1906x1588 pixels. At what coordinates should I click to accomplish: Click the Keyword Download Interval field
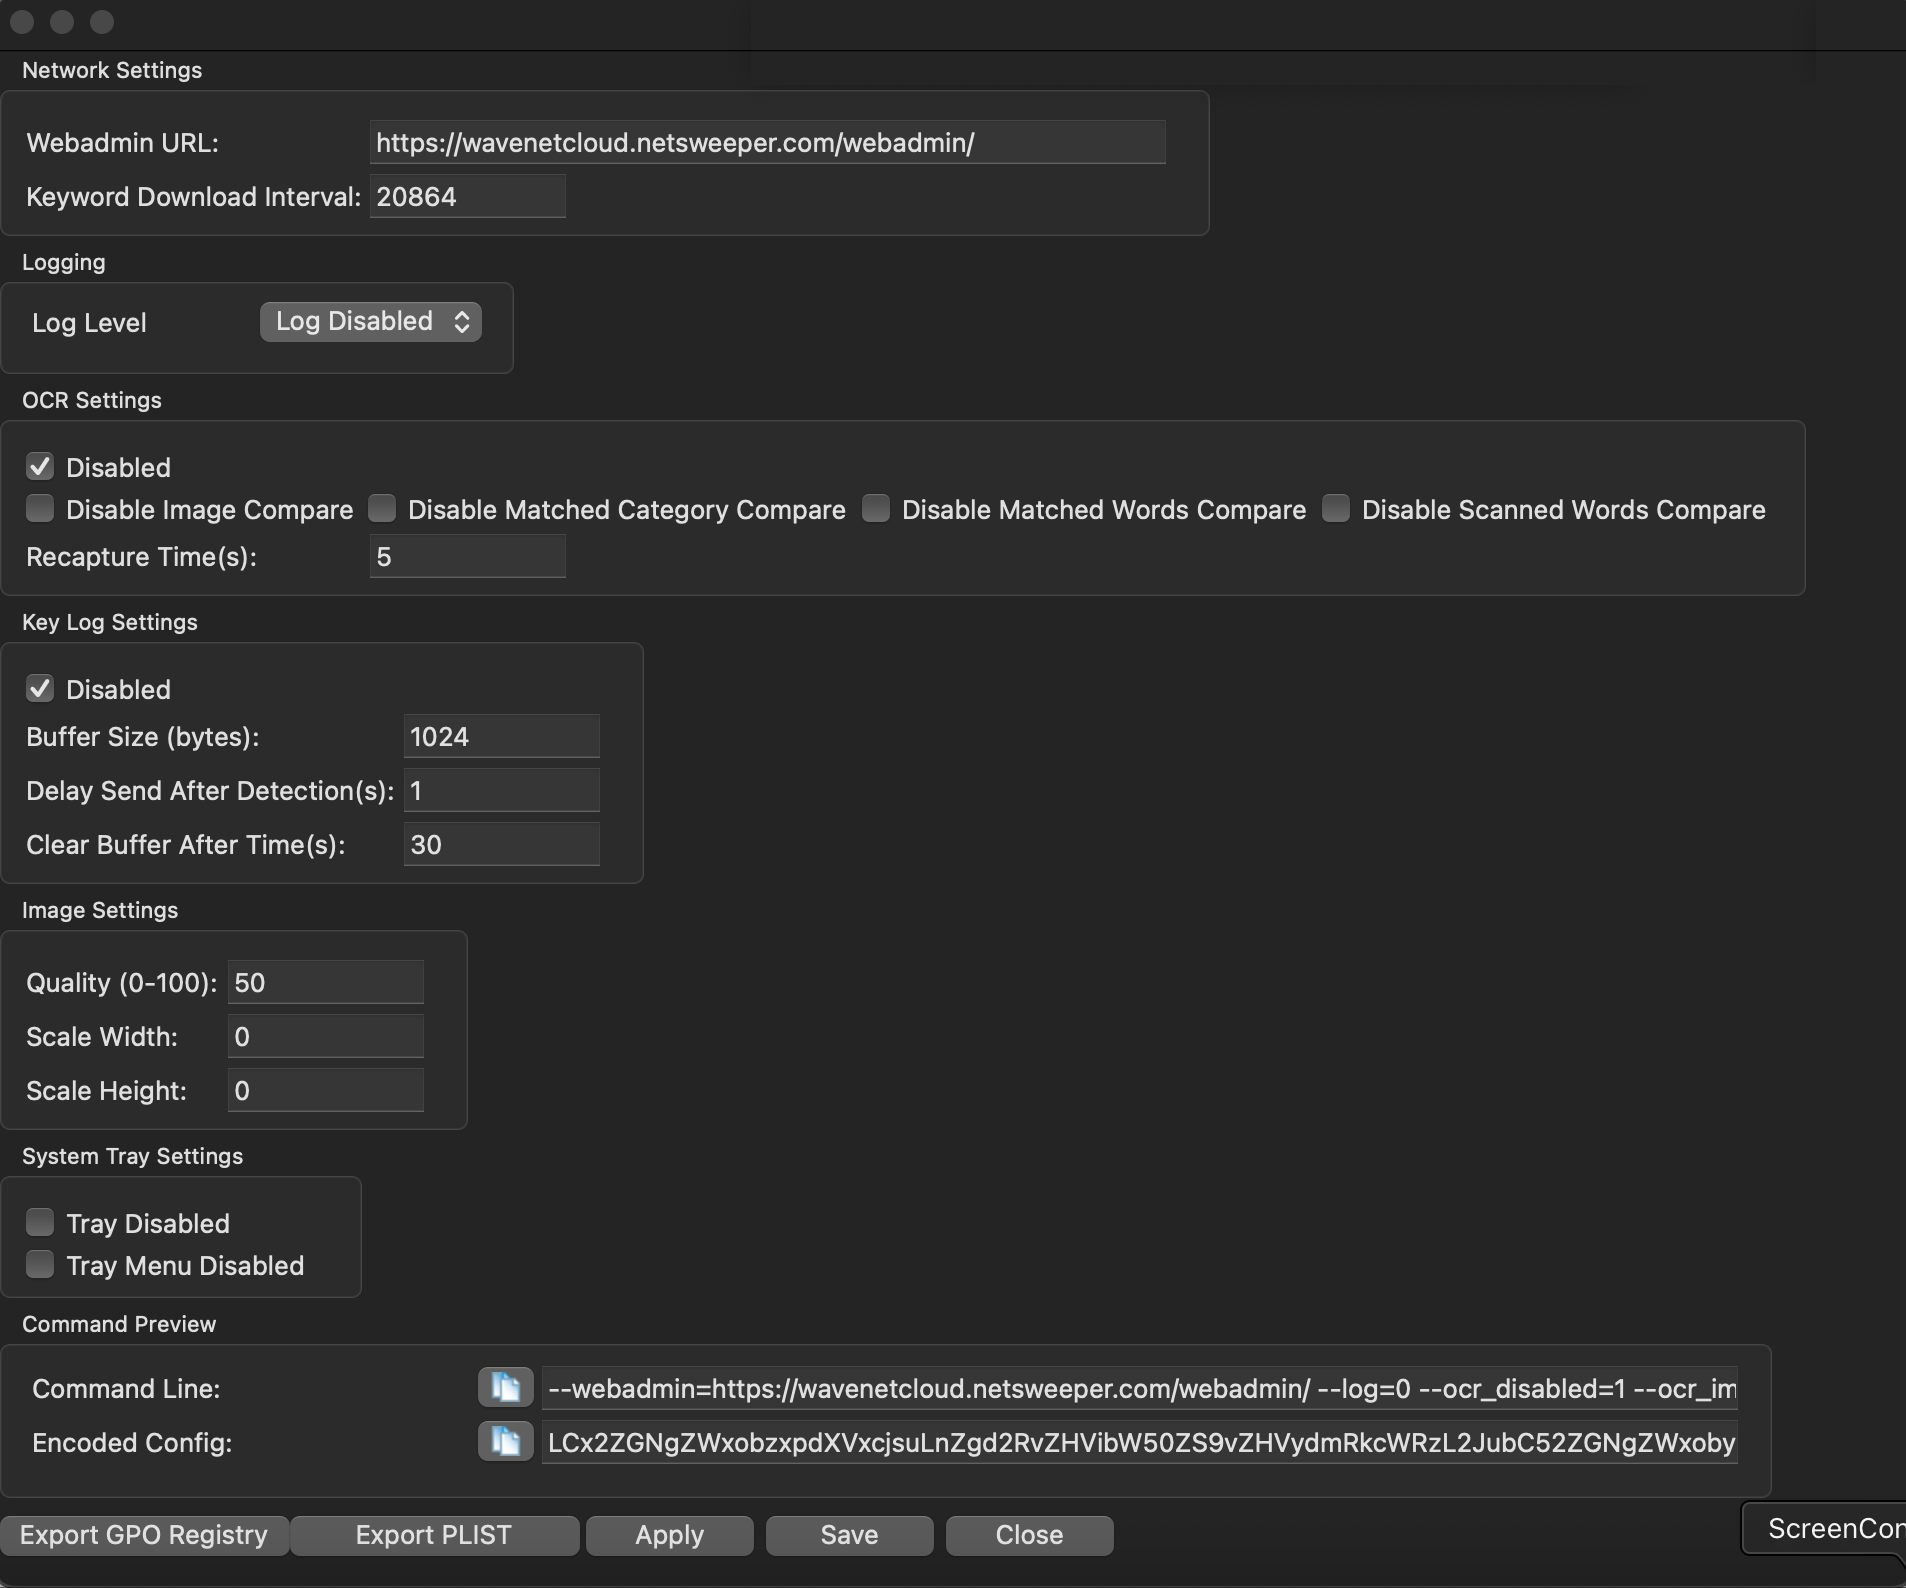pos(467,197)
